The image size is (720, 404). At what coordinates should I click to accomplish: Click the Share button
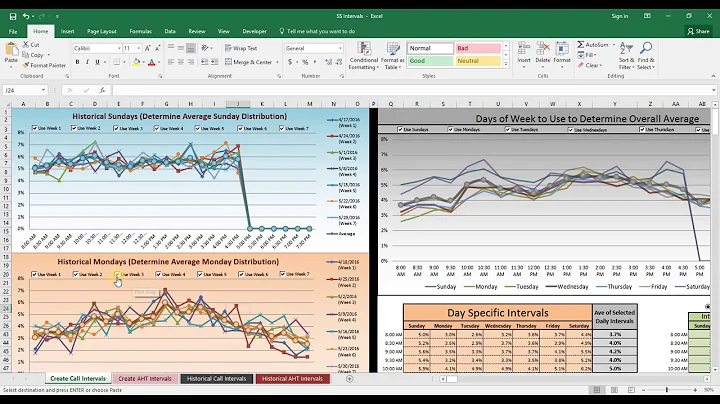coord(698,31)
